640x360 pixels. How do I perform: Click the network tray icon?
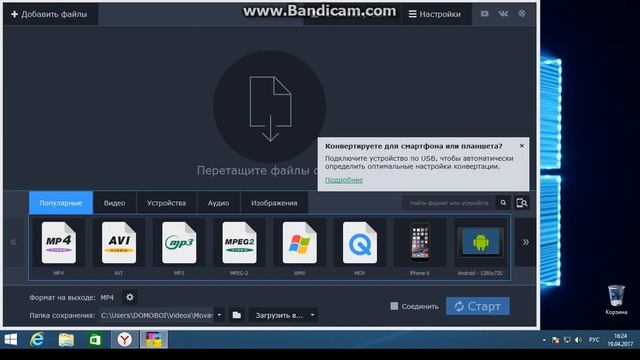[567, 340]
